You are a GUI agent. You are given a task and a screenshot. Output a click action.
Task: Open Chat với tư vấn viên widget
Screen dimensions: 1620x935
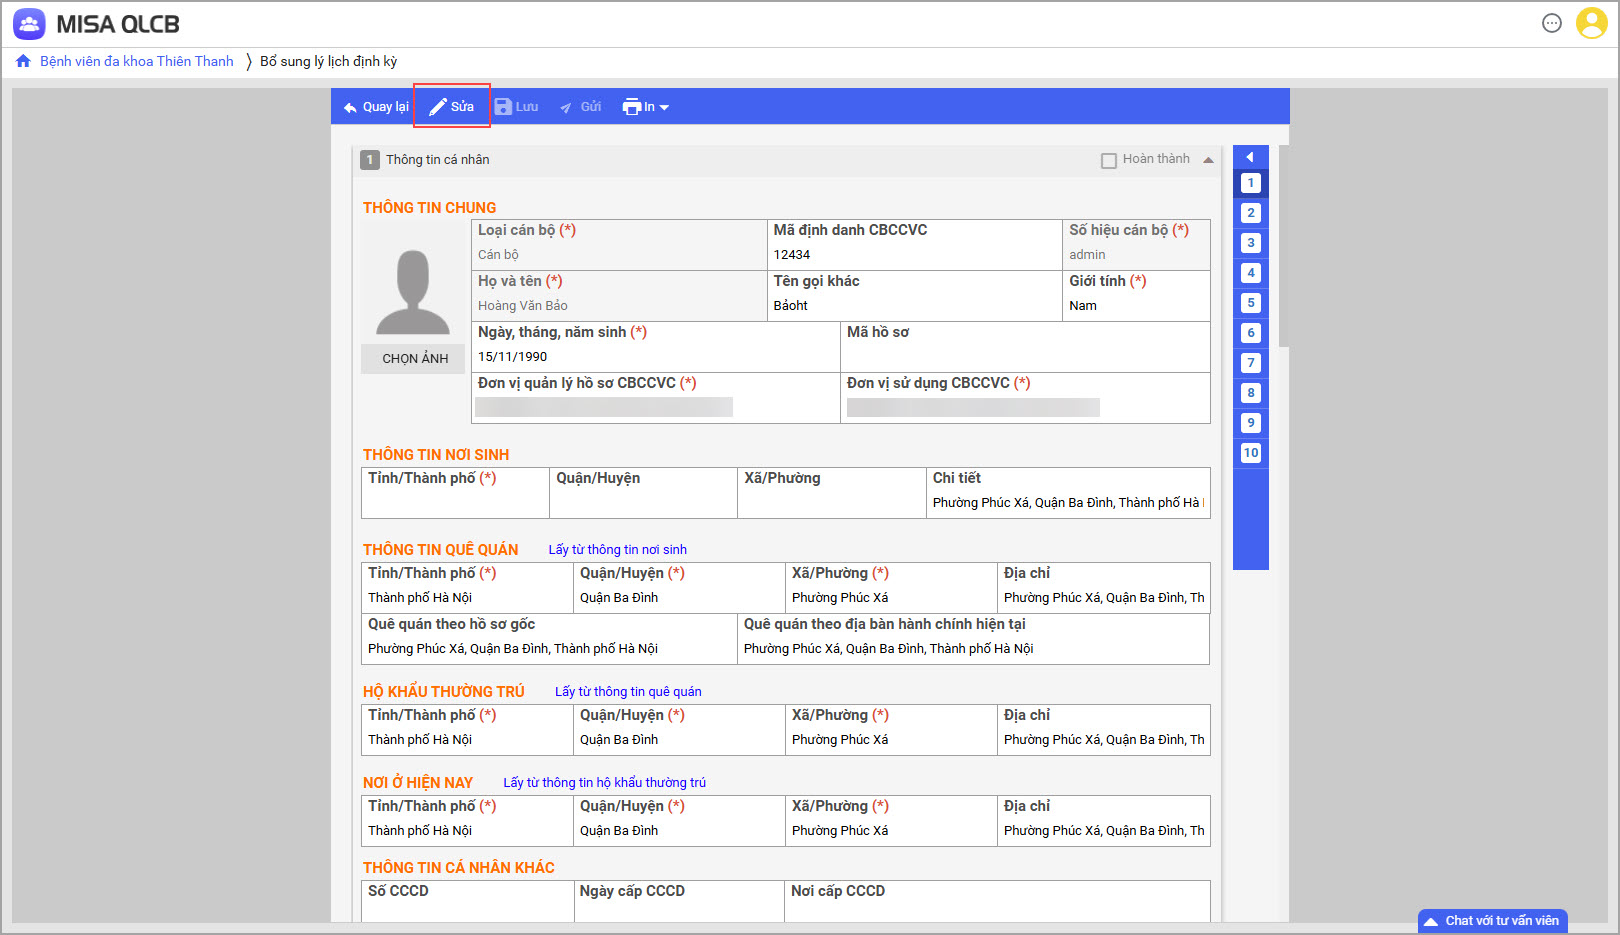point(1492,921)
